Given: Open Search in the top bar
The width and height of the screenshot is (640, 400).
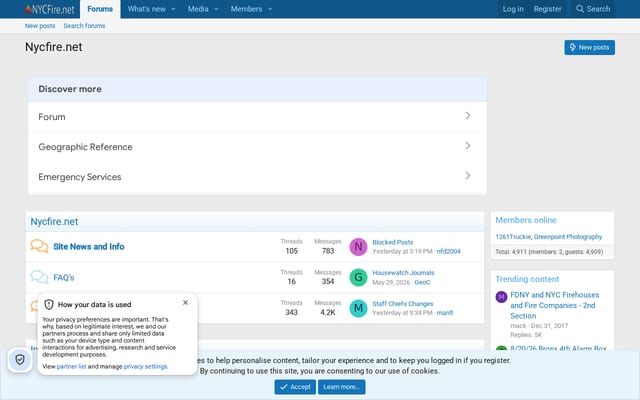Looking at the screenshot, I should click(593, 9).
